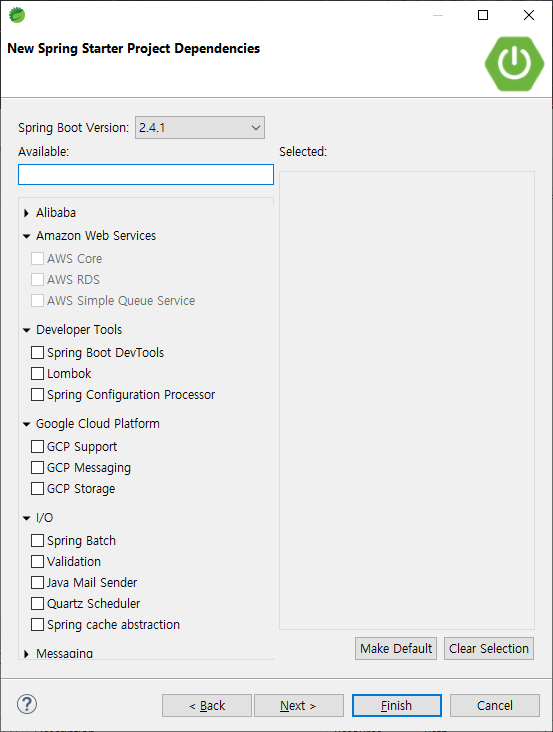Click the Finish button
The image size is (553, 732).
(397, 705)
